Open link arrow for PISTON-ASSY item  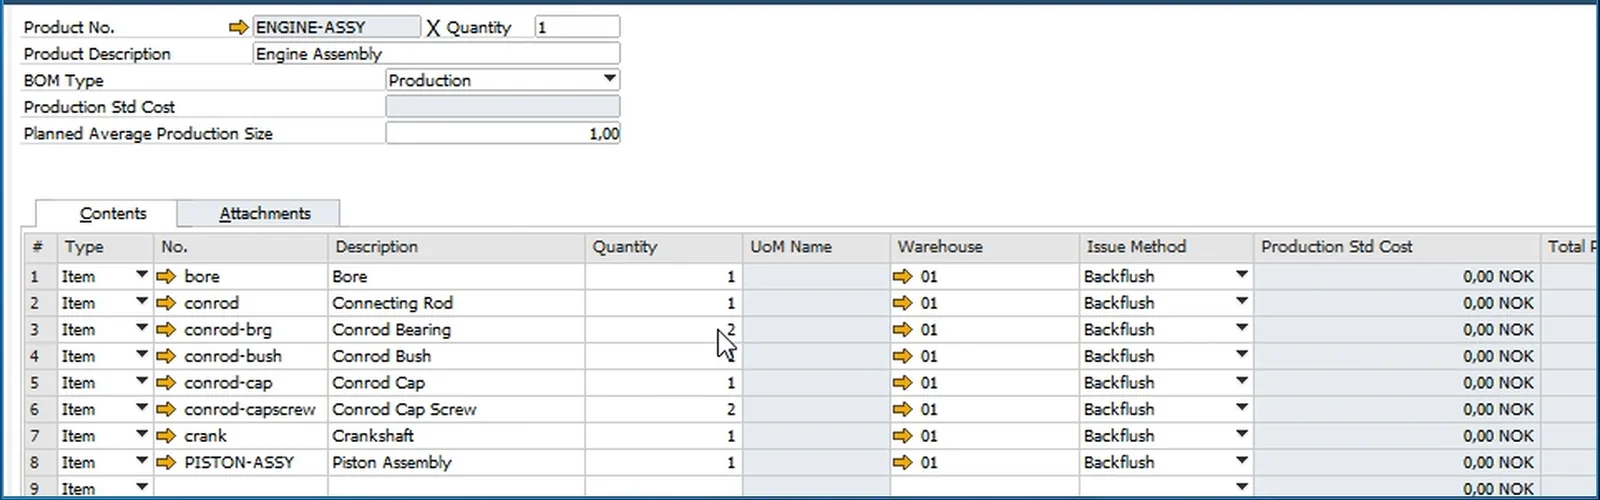[x=166, y=462]
